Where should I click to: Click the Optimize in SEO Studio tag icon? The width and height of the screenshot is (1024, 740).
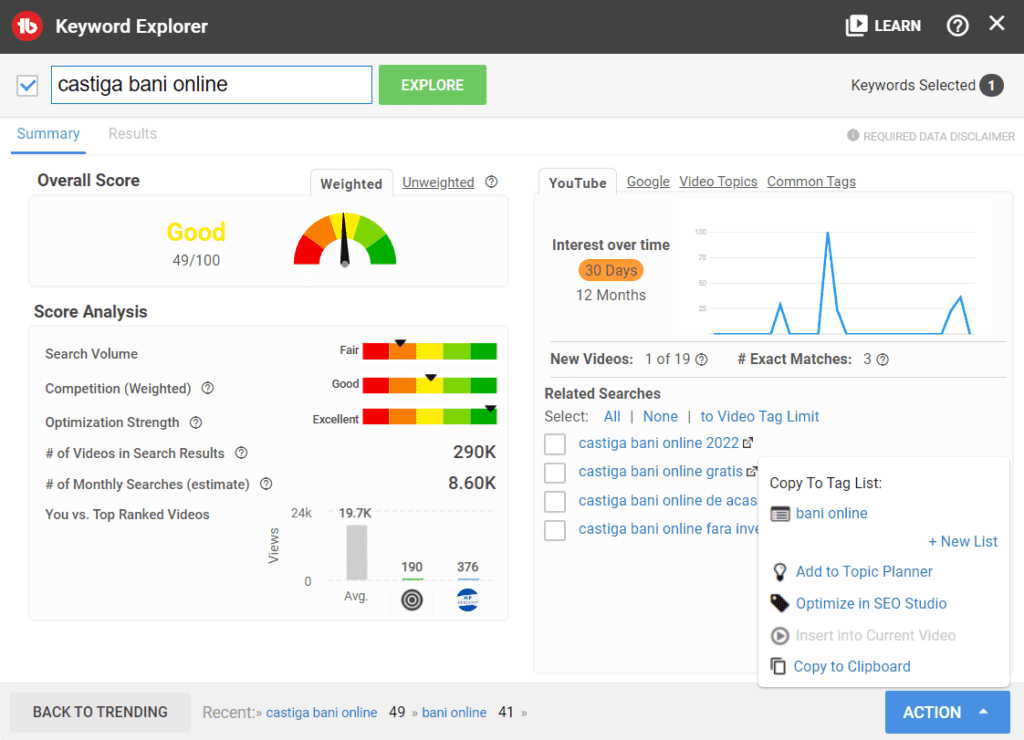tap(780, 603)
